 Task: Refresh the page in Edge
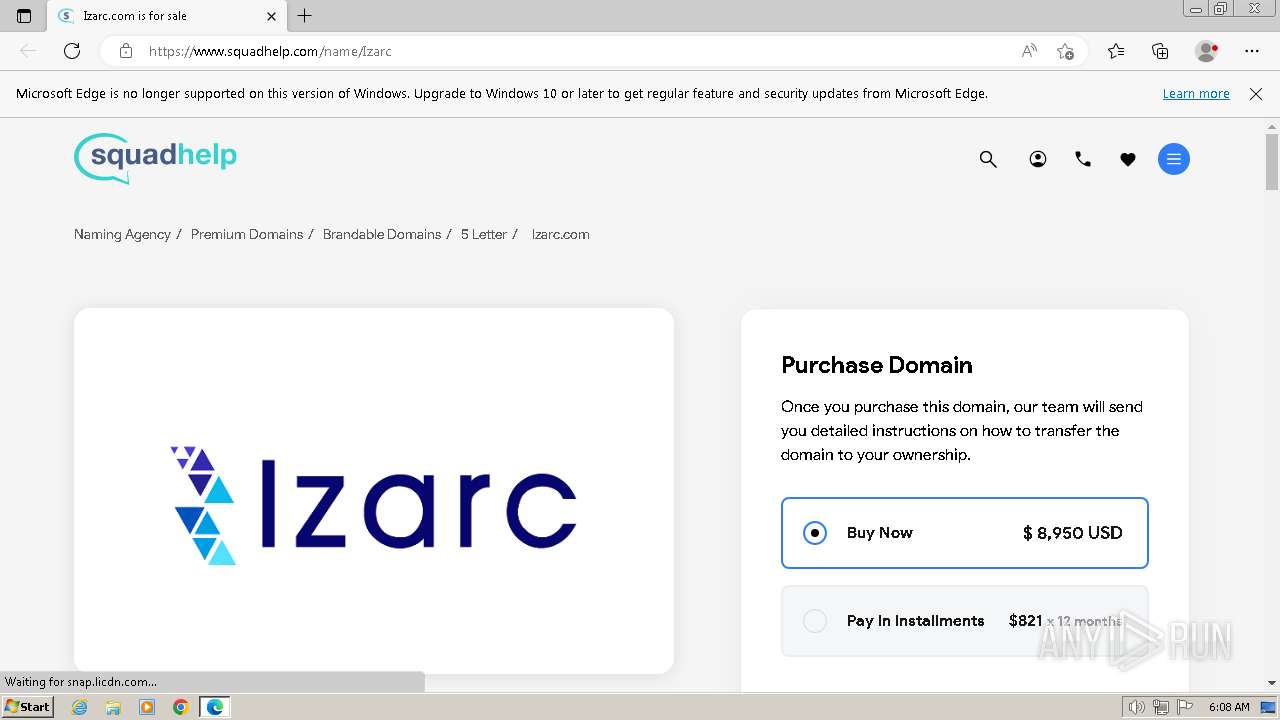[72, 51]
